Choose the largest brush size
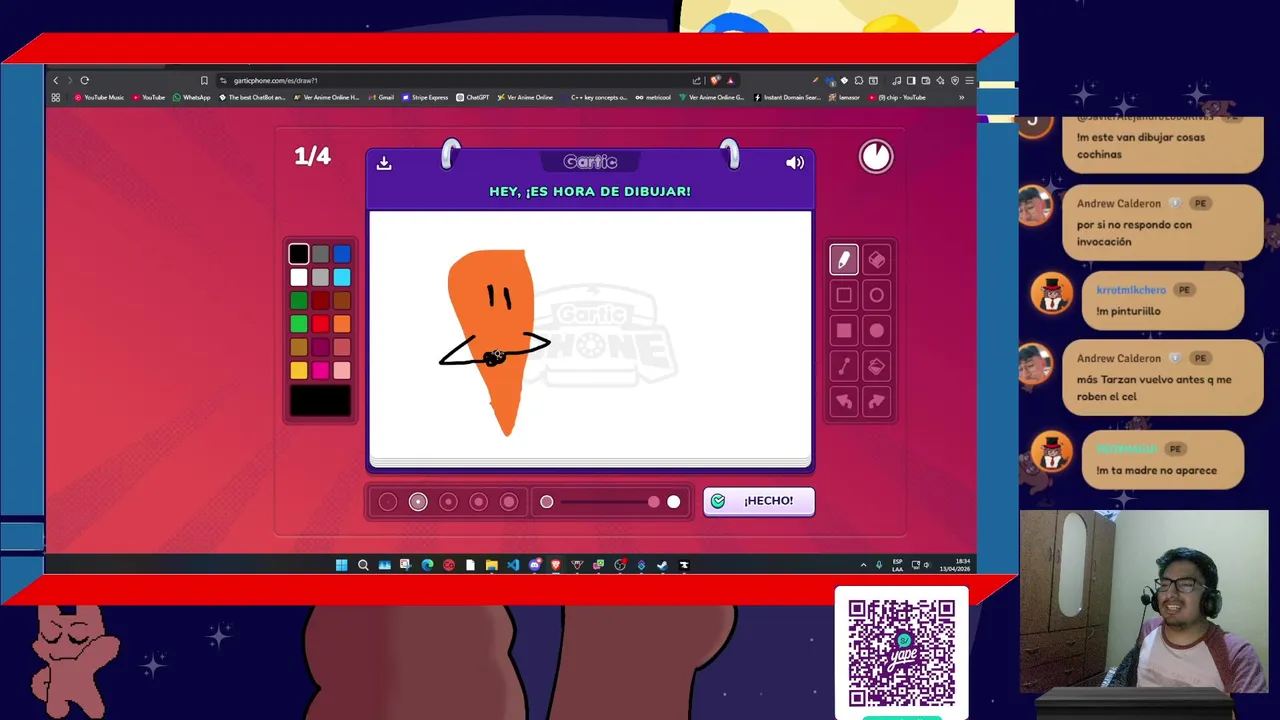 coord(509,502)
